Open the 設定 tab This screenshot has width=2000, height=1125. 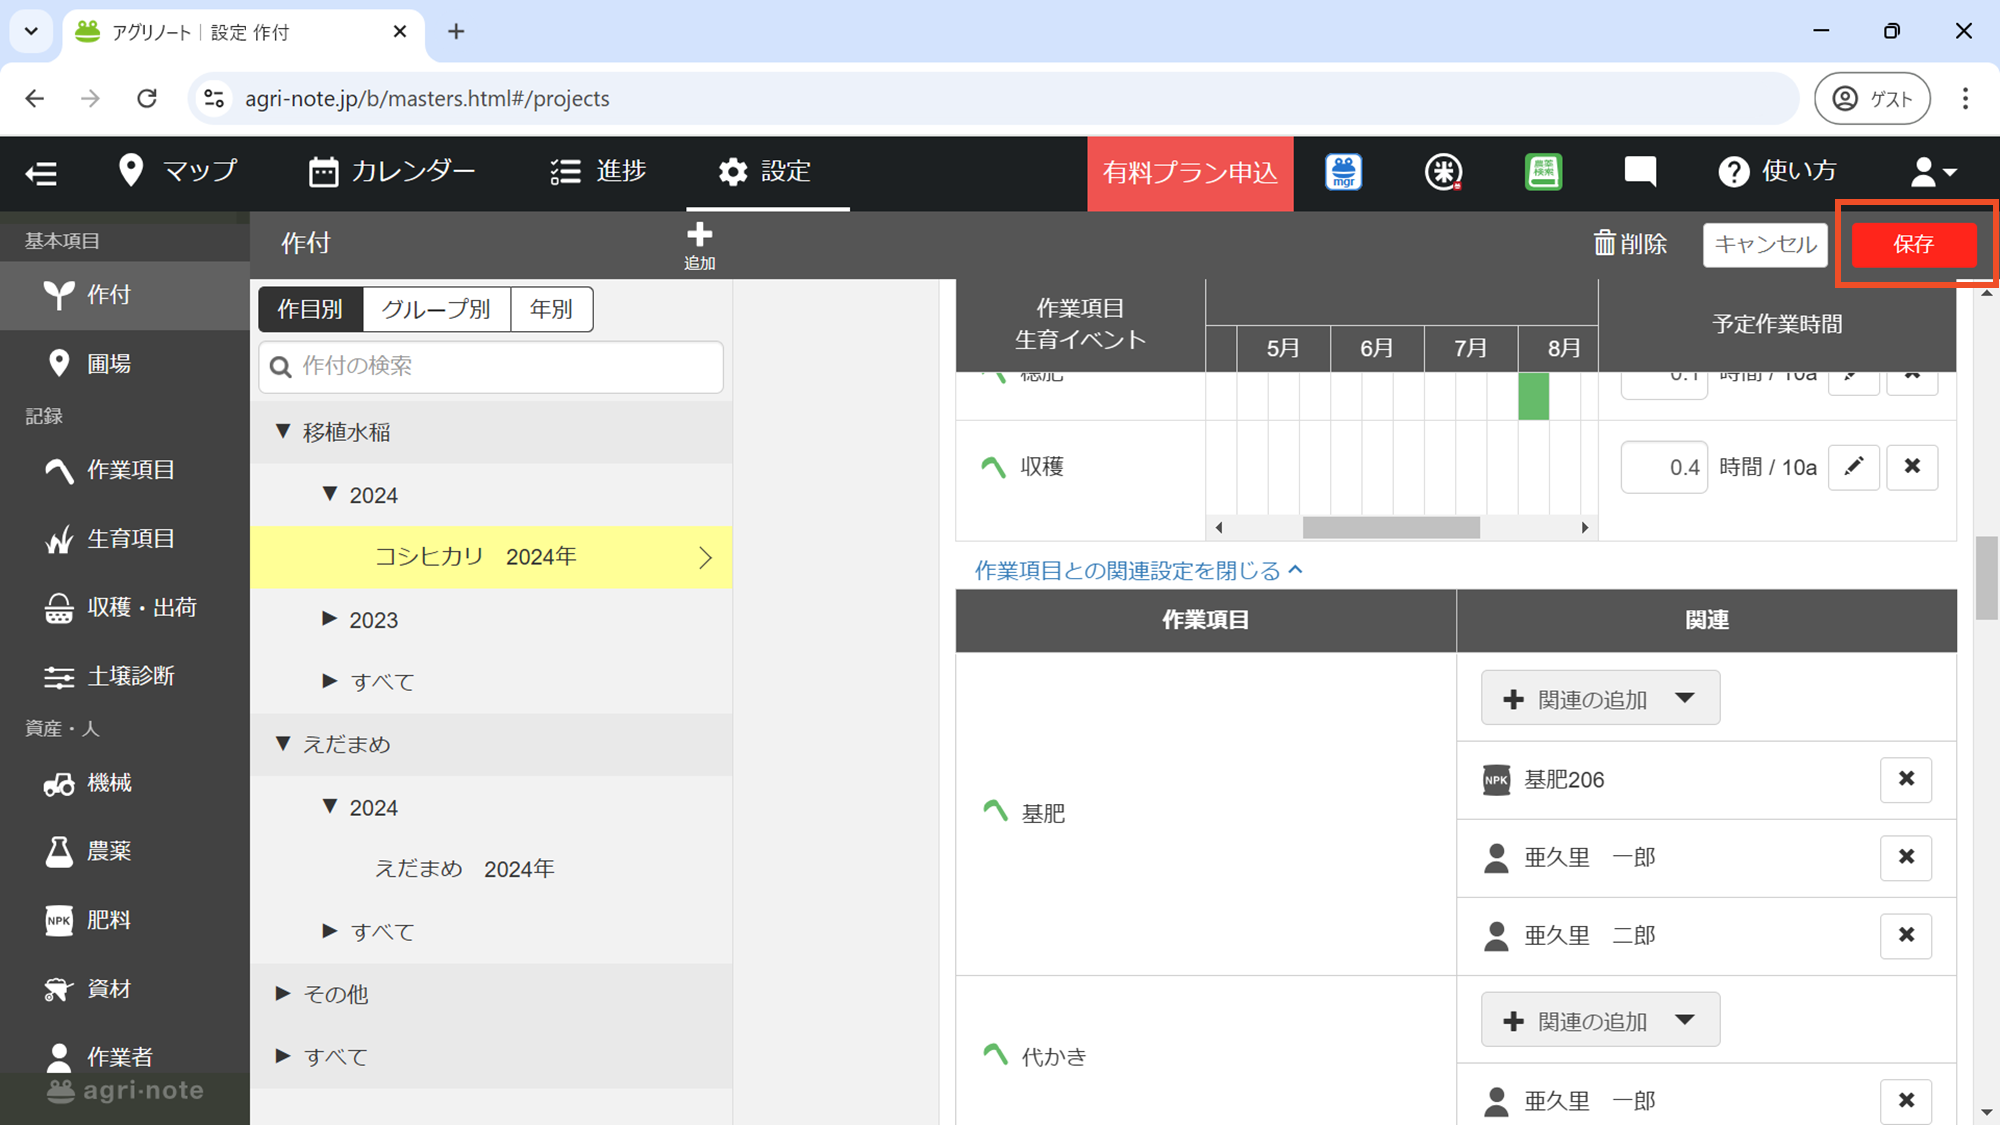(x=765, y=171)
